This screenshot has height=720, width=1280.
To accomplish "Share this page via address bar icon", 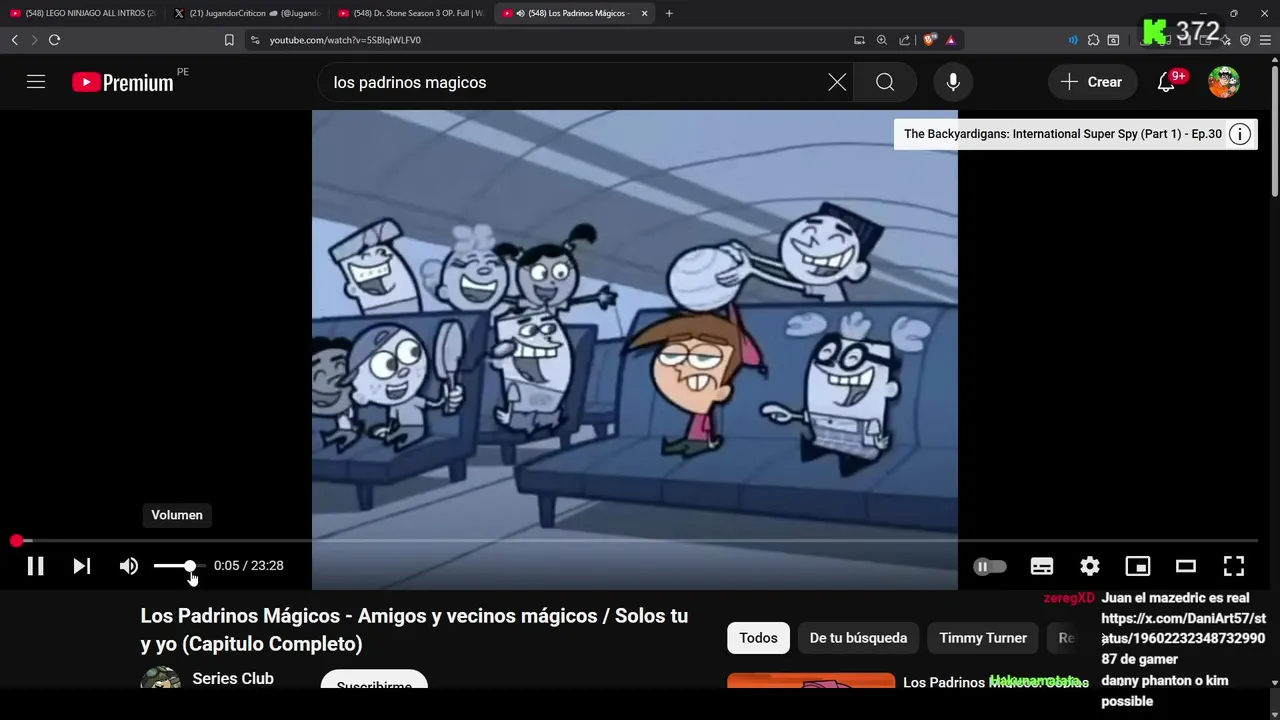I will pos(905,40).
